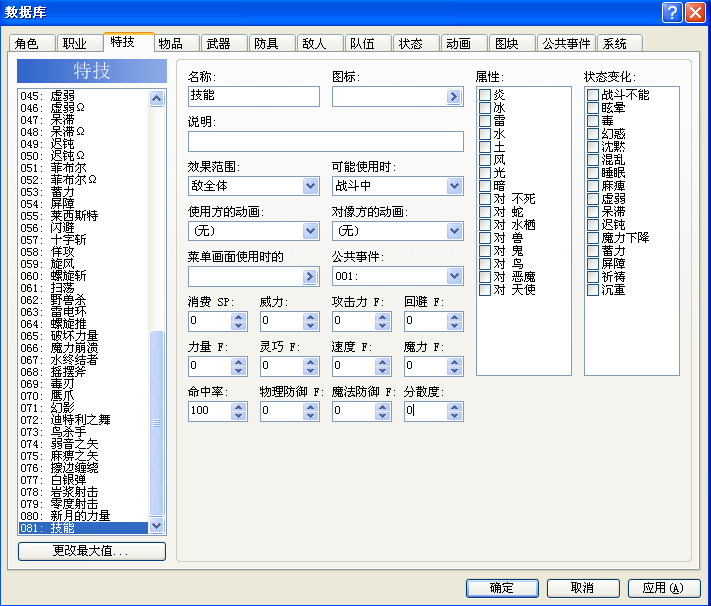Click the 应用(A) button
Viewport: 711px width, 606px height.
(x=663, y=588)
